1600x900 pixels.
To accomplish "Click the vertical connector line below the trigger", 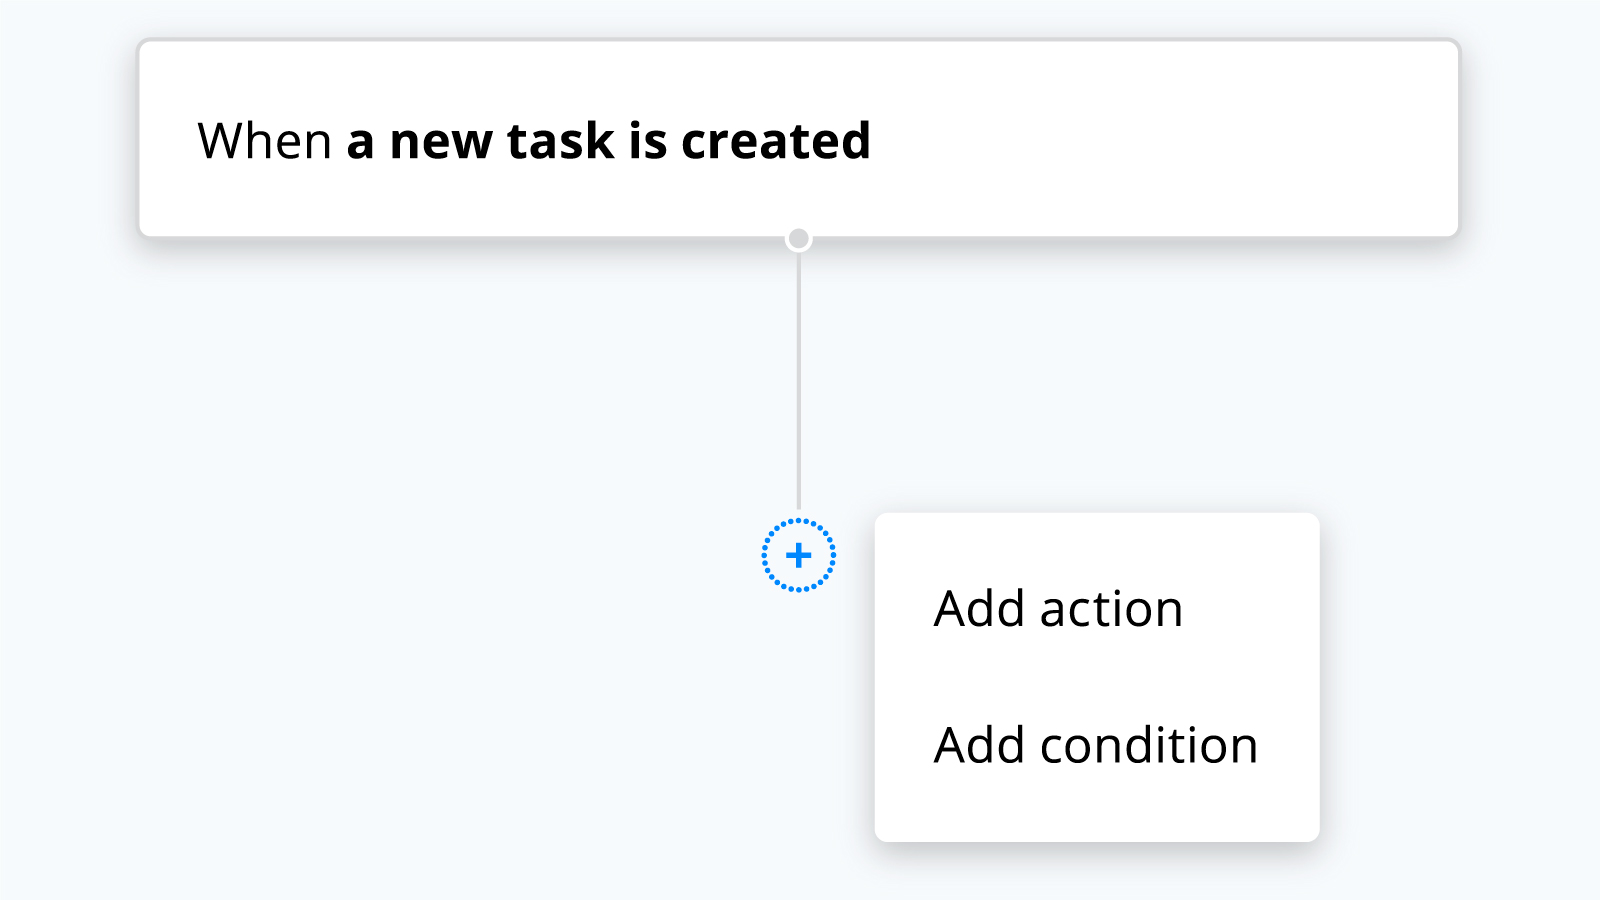I will point(798,380).
